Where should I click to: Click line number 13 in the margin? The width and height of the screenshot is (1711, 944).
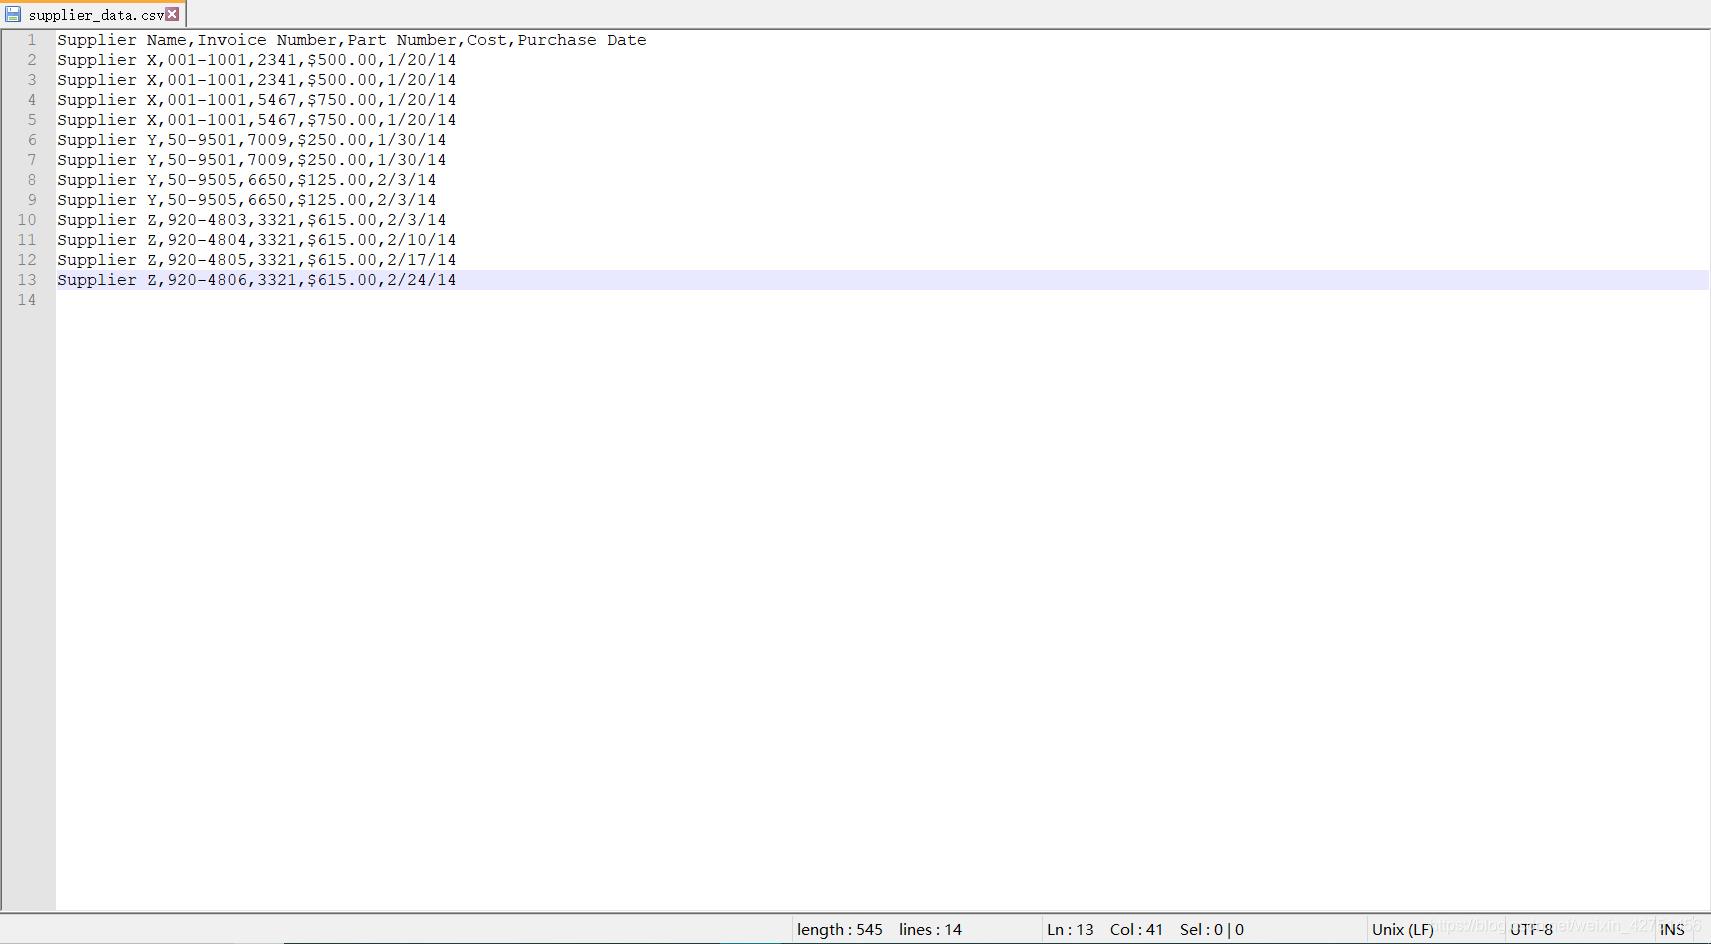[27, 280]
